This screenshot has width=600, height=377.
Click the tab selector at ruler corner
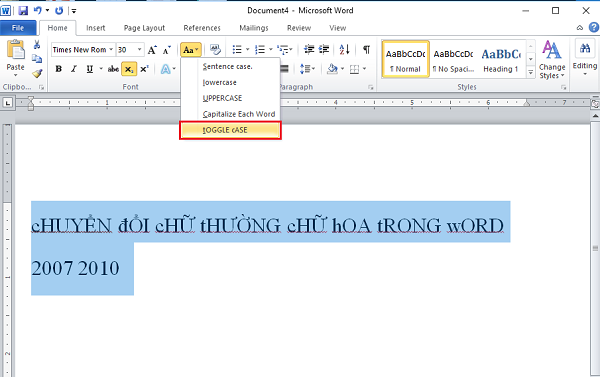point(8,103)
